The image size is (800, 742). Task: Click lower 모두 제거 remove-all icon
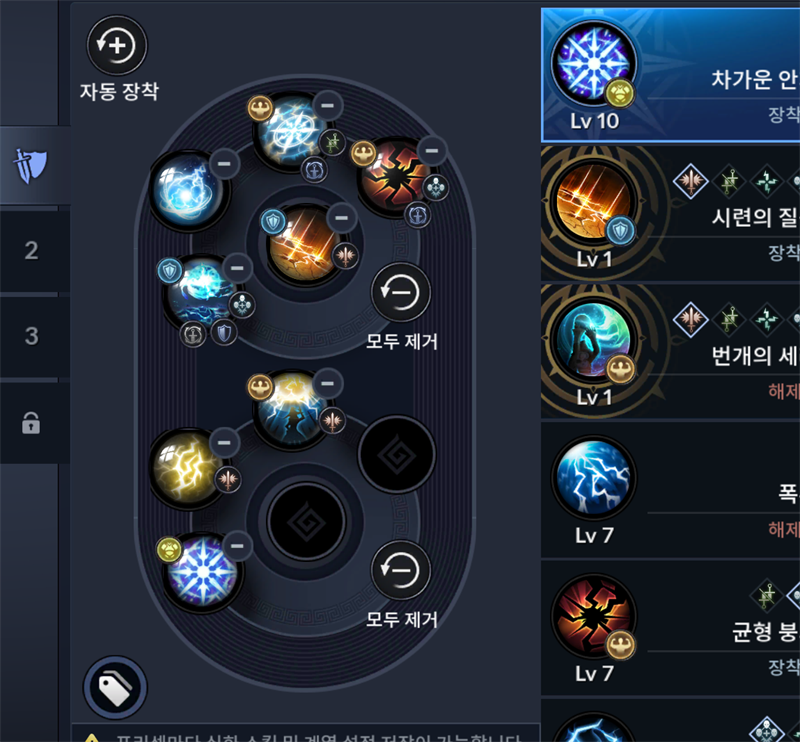coord(401,570)
